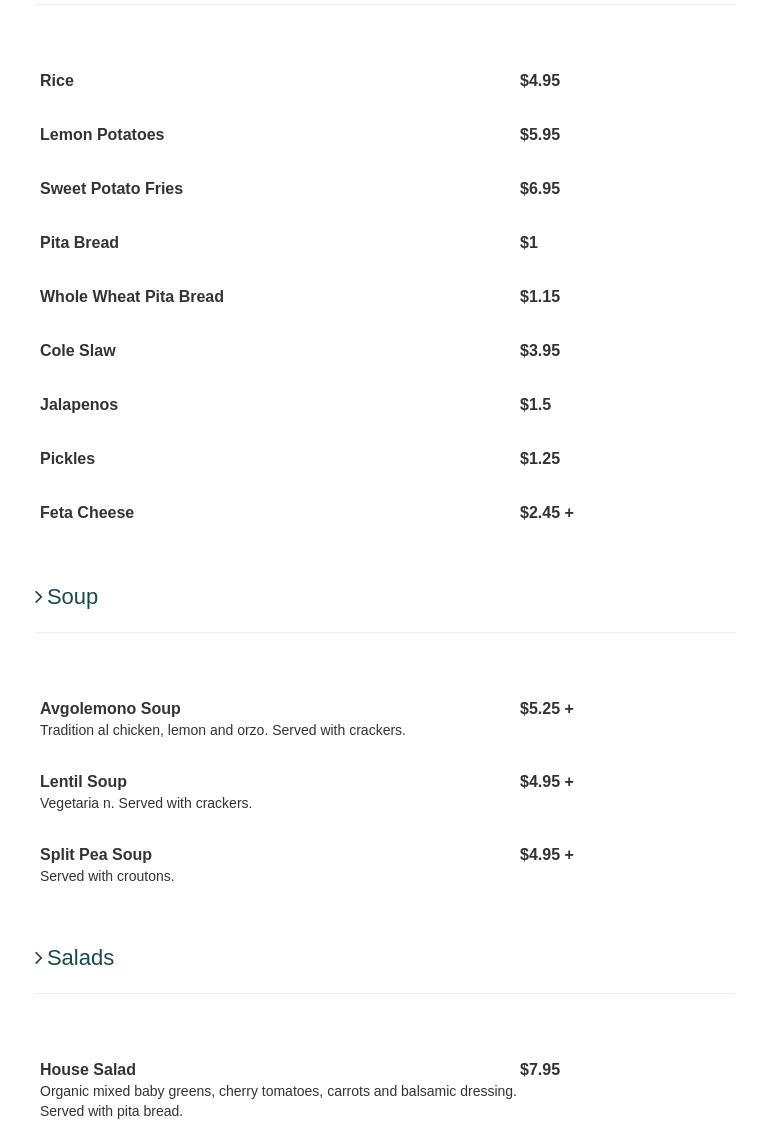
Task: Select the Cole Slaw item
Action: pos(78,351)
